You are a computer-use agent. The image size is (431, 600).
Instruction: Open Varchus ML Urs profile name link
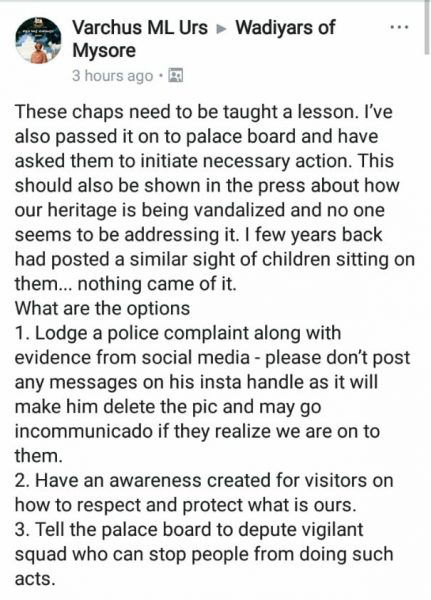click(x=140, y=28)
